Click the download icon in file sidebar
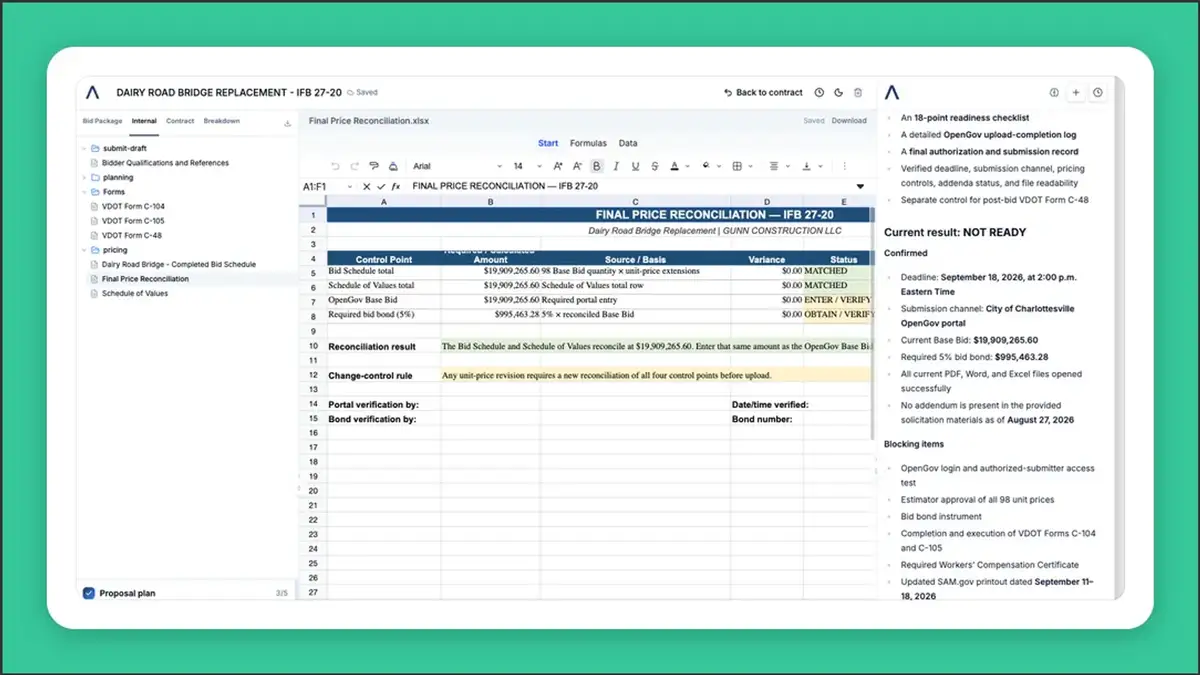The height and width of the screenshot is (675, 1200). [x=288, y=123]
